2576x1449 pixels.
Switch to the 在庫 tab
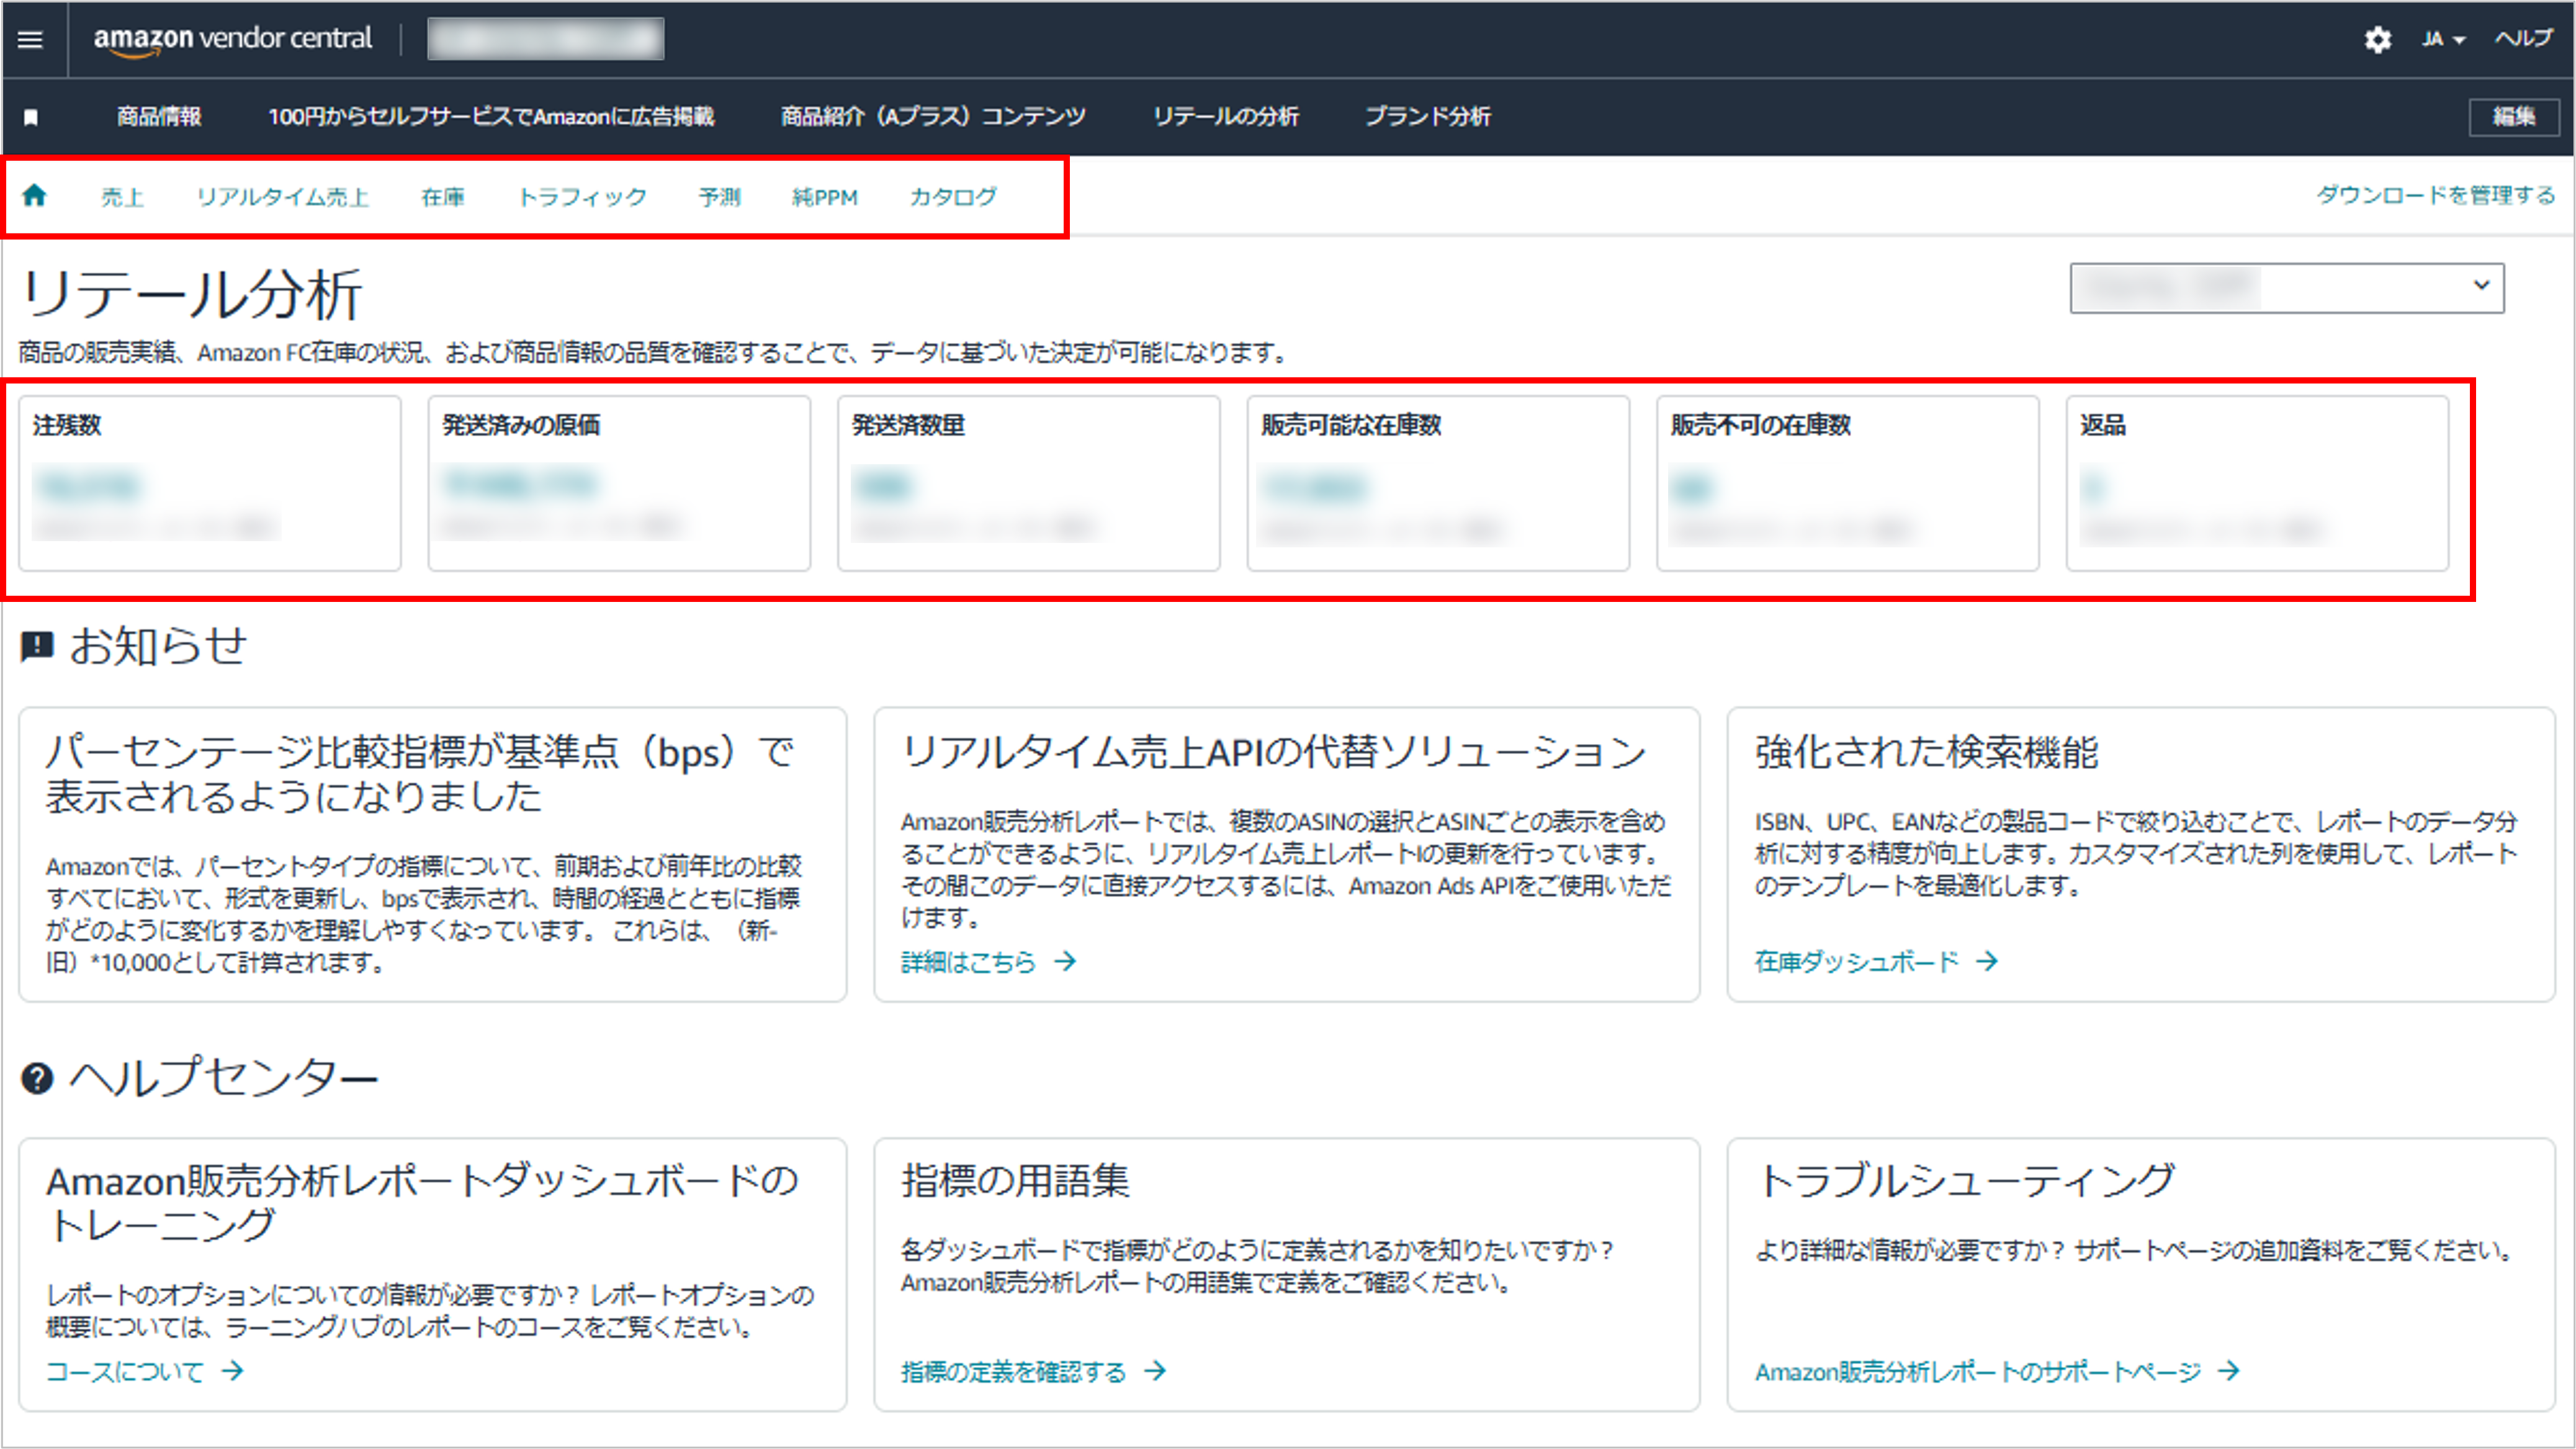tap(443, 197)
